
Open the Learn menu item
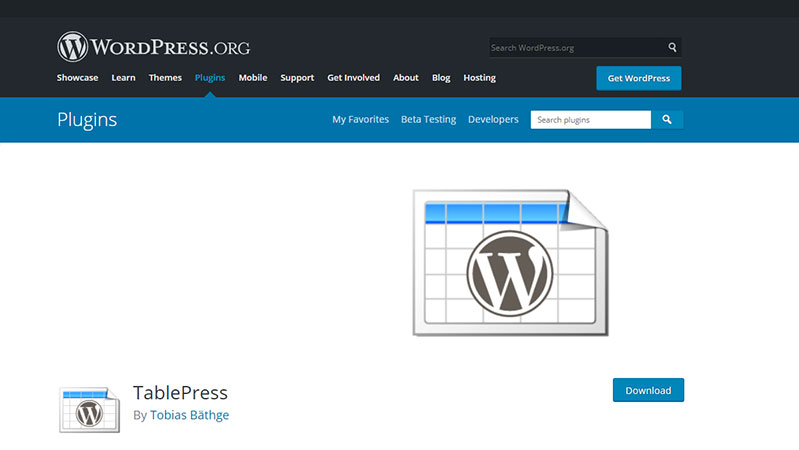(123, 77)
